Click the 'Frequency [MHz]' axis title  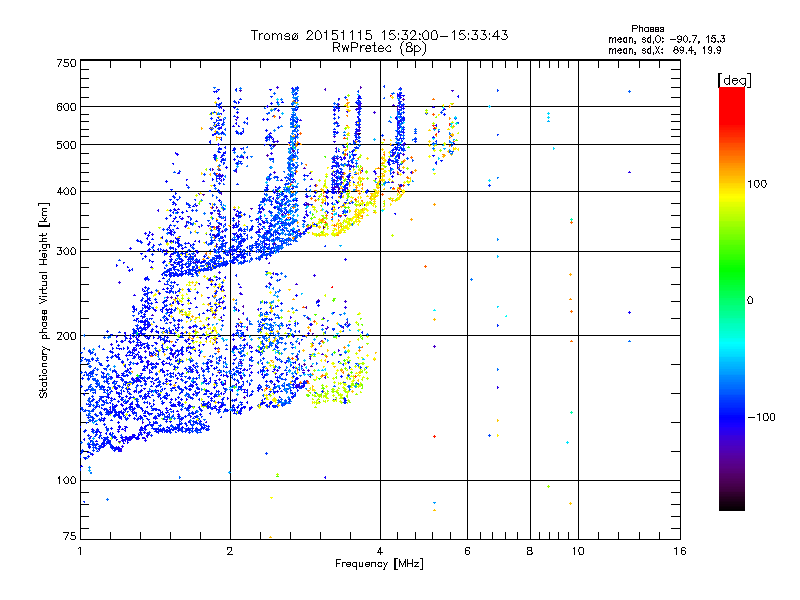pyautogui.click(x=379, y=564)
